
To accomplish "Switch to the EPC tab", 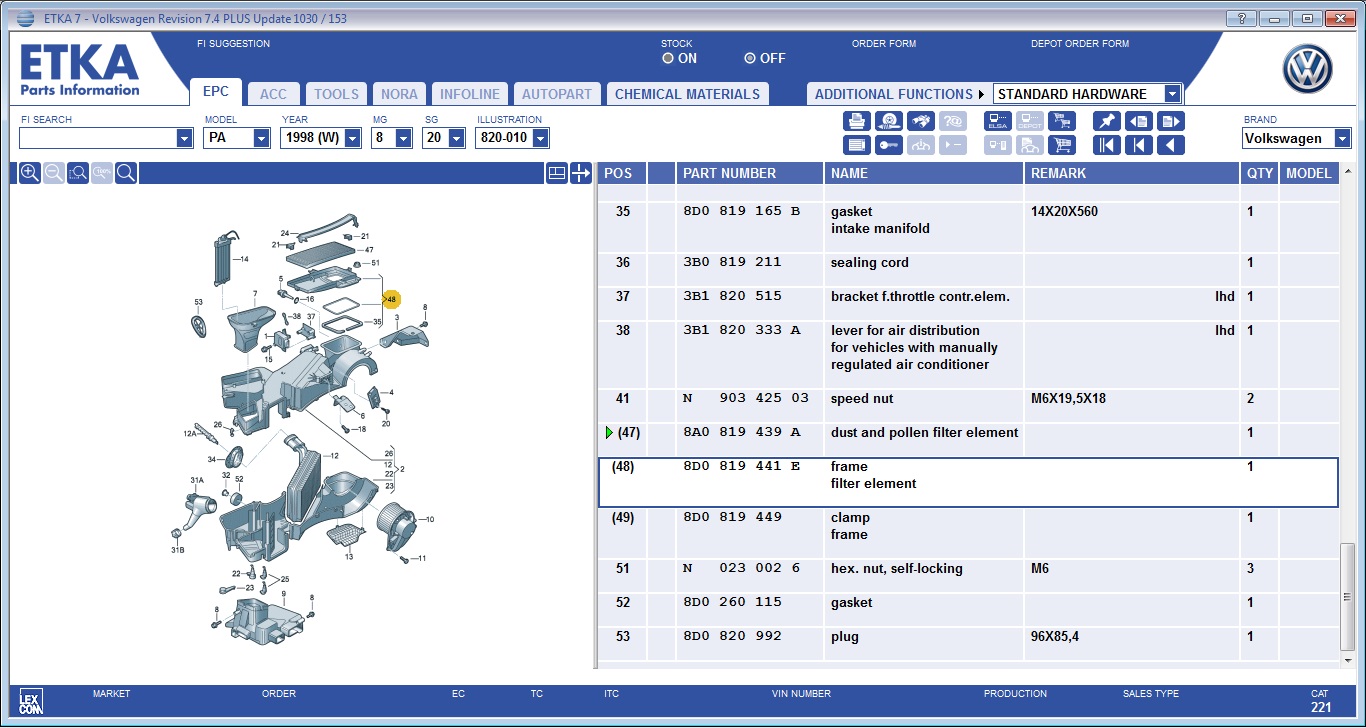I will pyautogui.click(x=216, y=92).
